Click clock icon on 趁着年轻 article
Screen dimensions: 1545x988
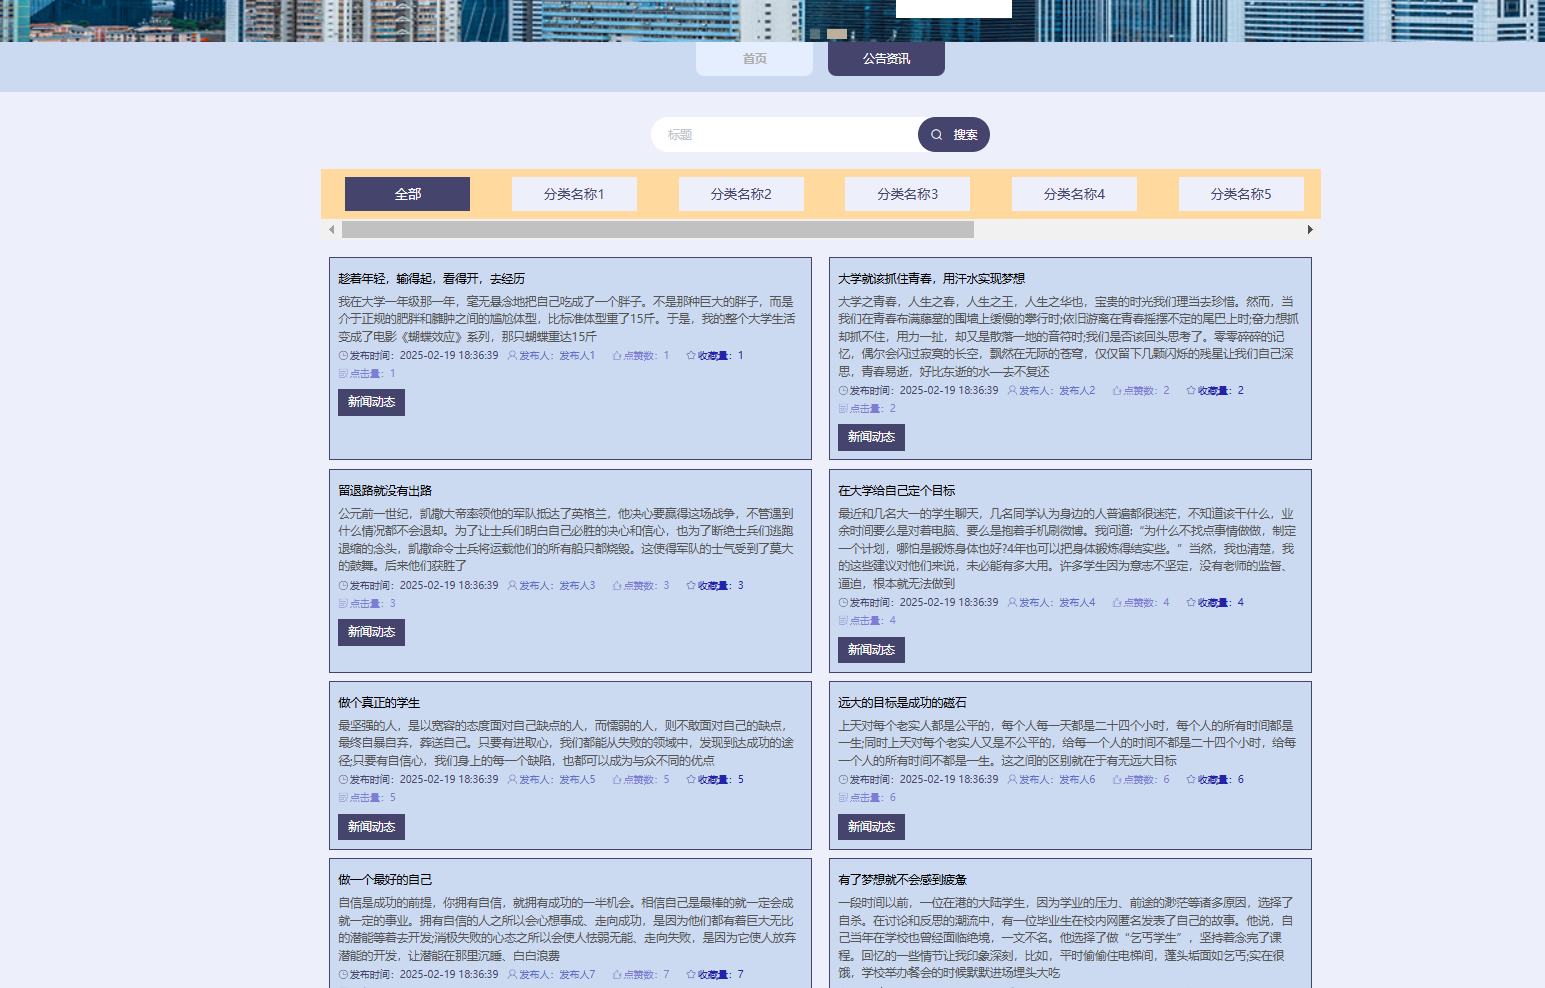point(343,356)
